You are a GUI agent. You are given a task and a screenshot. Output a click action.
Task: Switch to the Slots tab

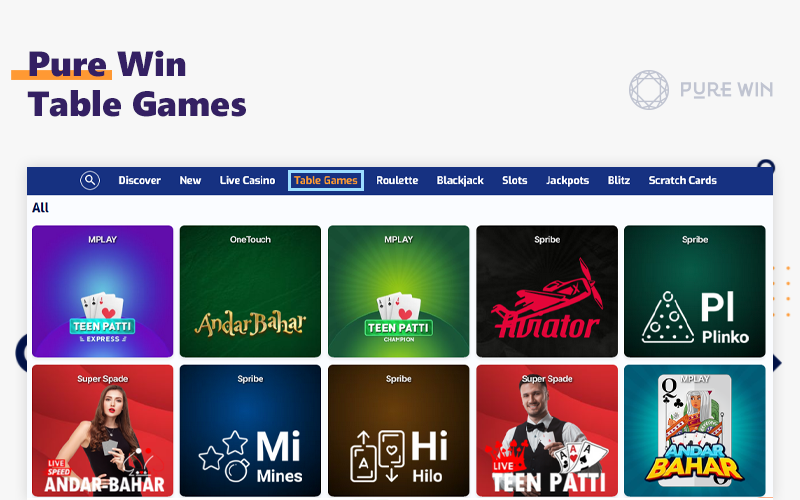pos(514,180)
